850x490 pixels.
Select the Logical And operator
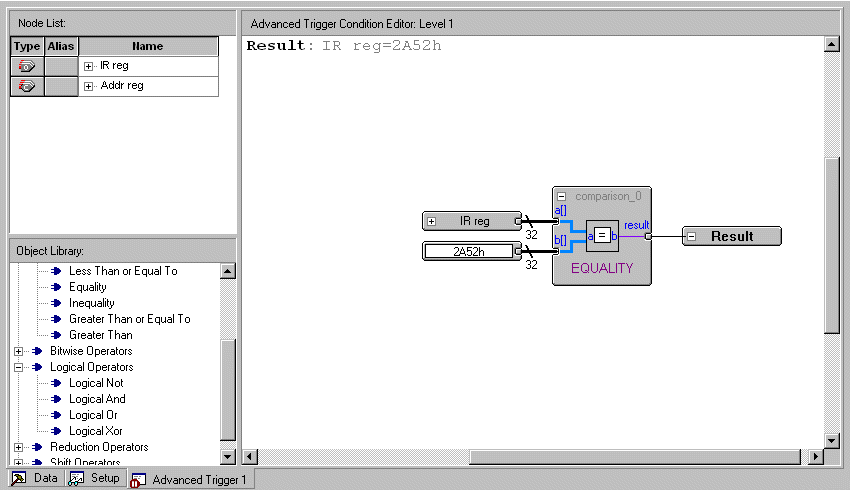pyautogui.click(x=97, y=399)
